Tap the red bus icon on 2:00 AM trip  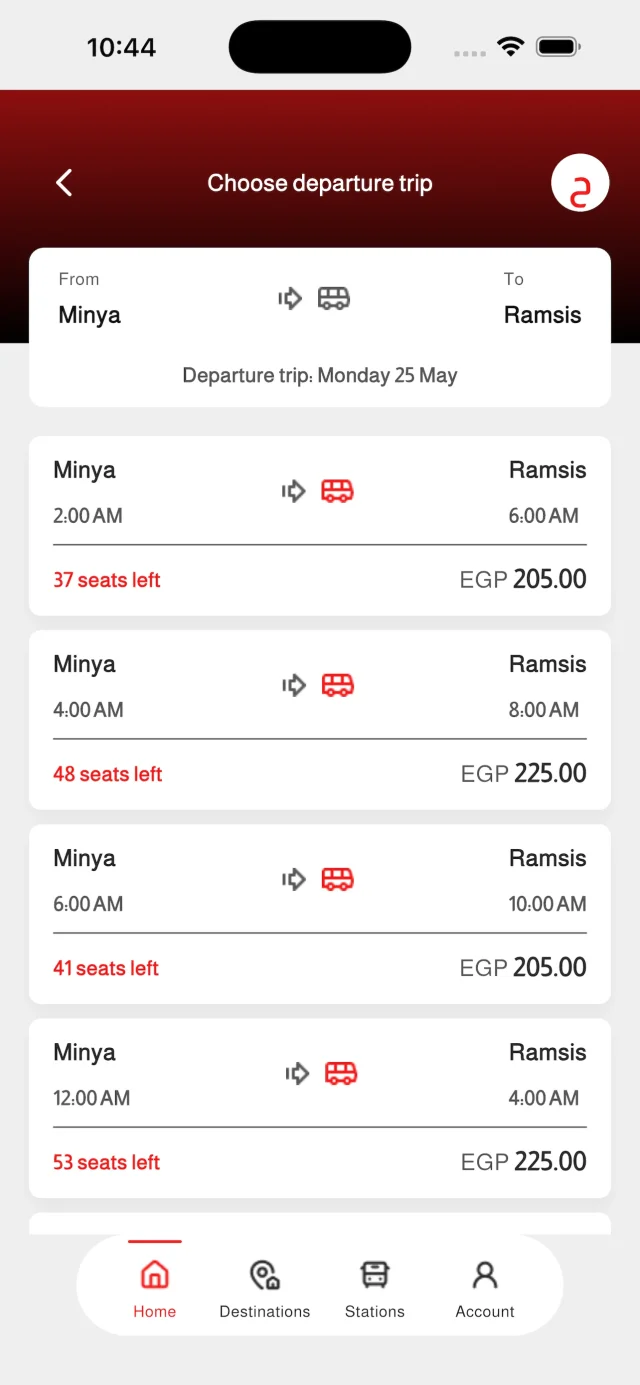(337, 491)
